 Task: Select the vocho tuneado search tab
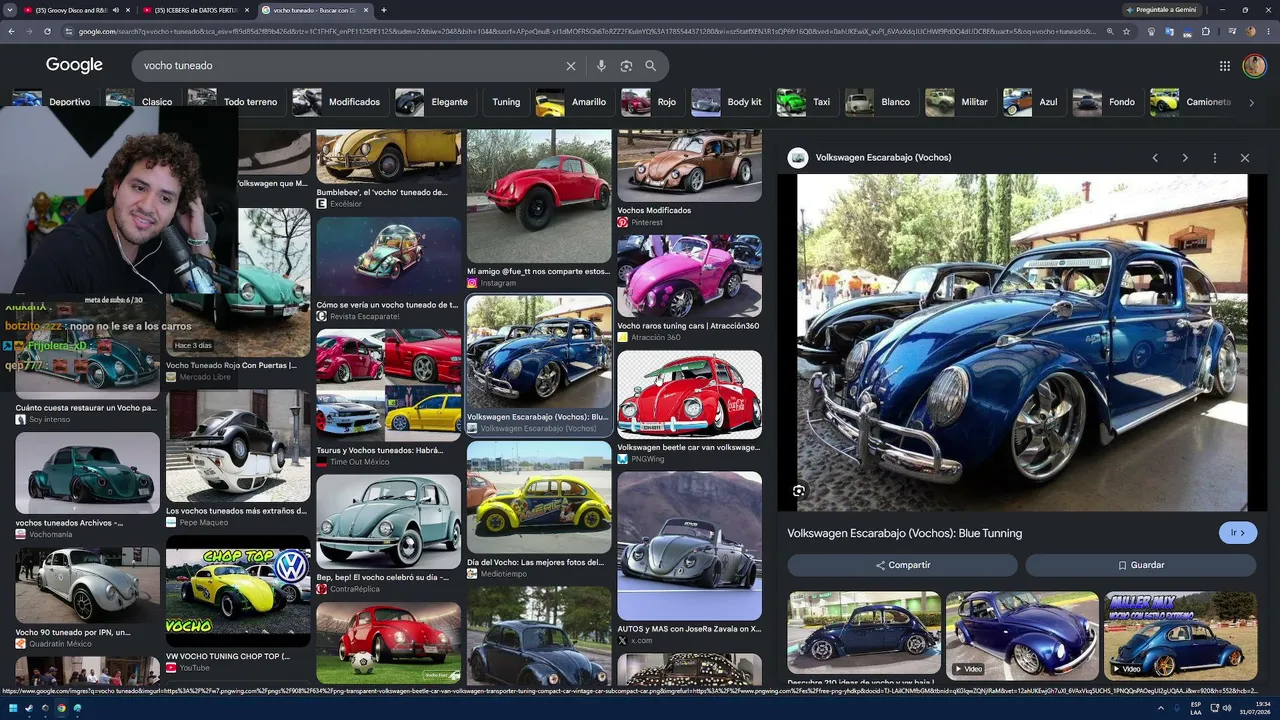point(315,10)
